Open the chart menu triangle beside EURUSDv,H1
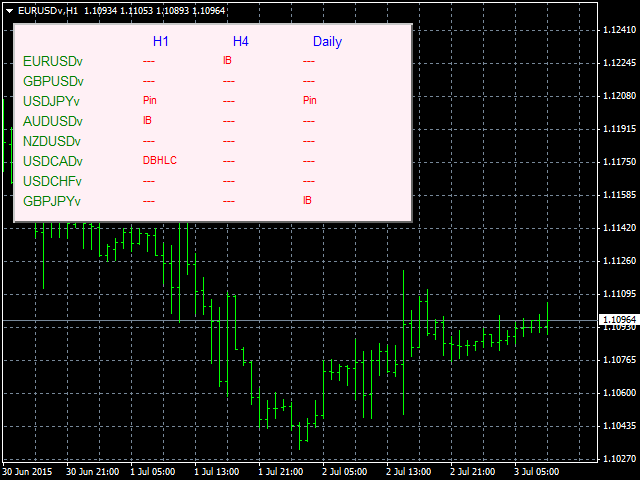 click(x=9, y=11)
